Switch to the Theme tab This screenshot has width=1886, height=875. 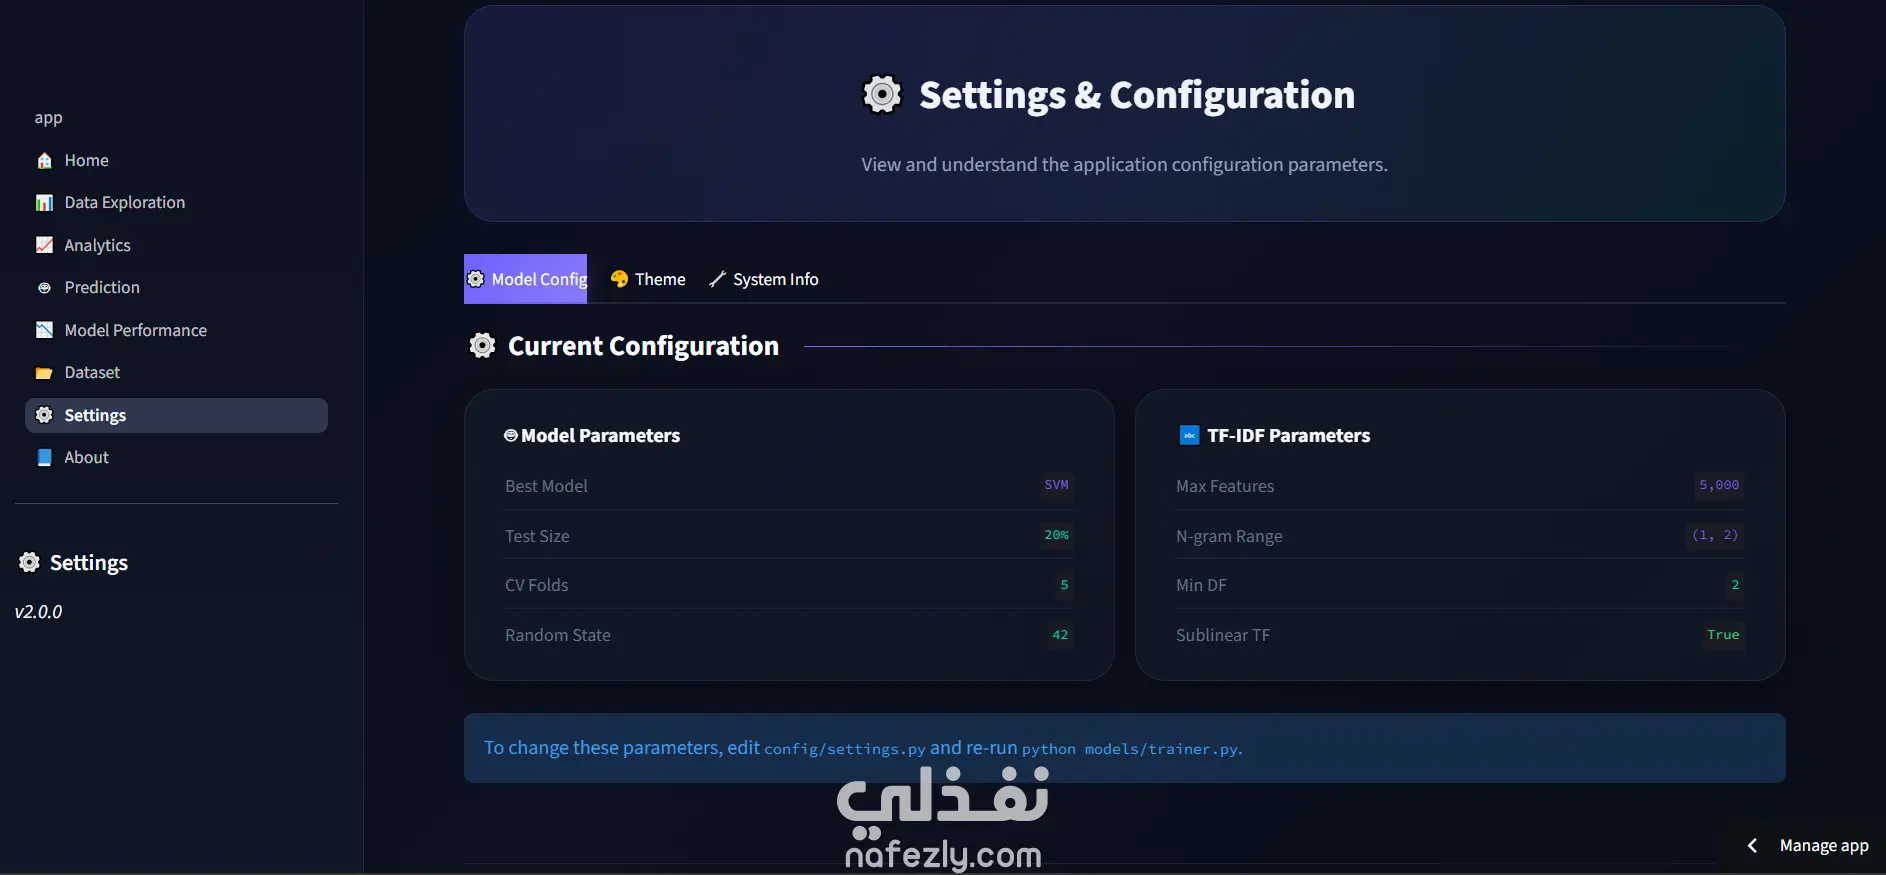(x=648, y=279)
